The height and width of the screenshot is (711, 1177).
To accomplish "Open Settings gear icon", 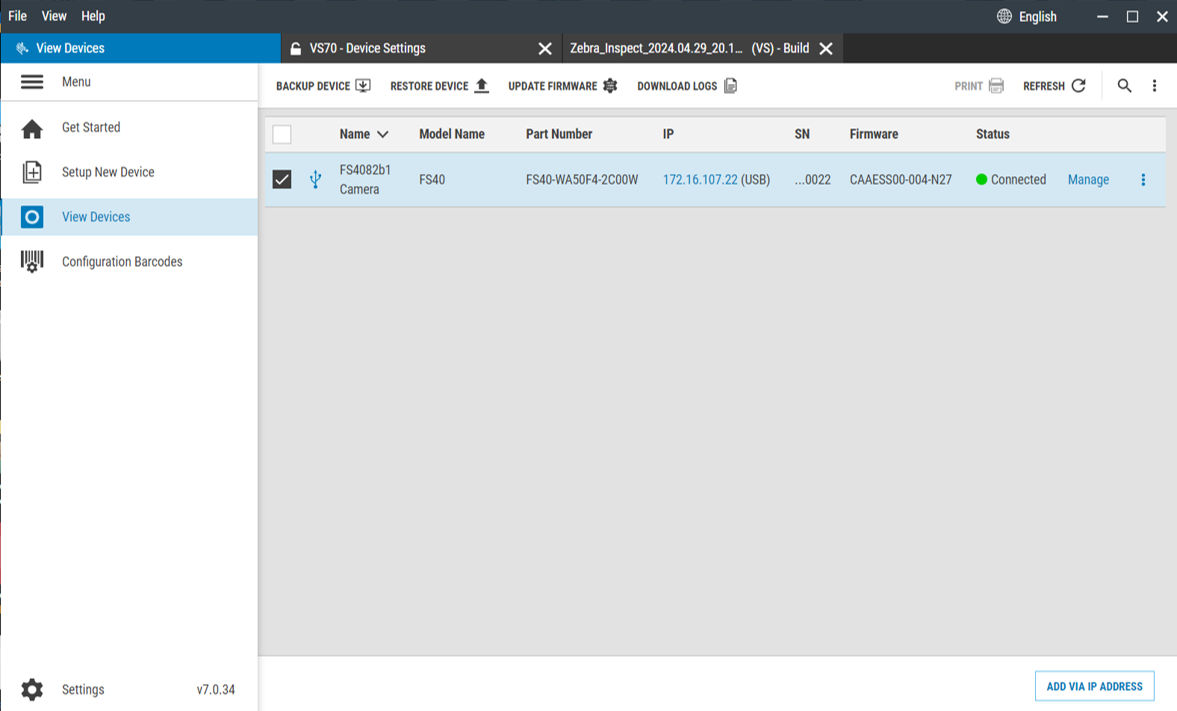I will click(32, 689).
